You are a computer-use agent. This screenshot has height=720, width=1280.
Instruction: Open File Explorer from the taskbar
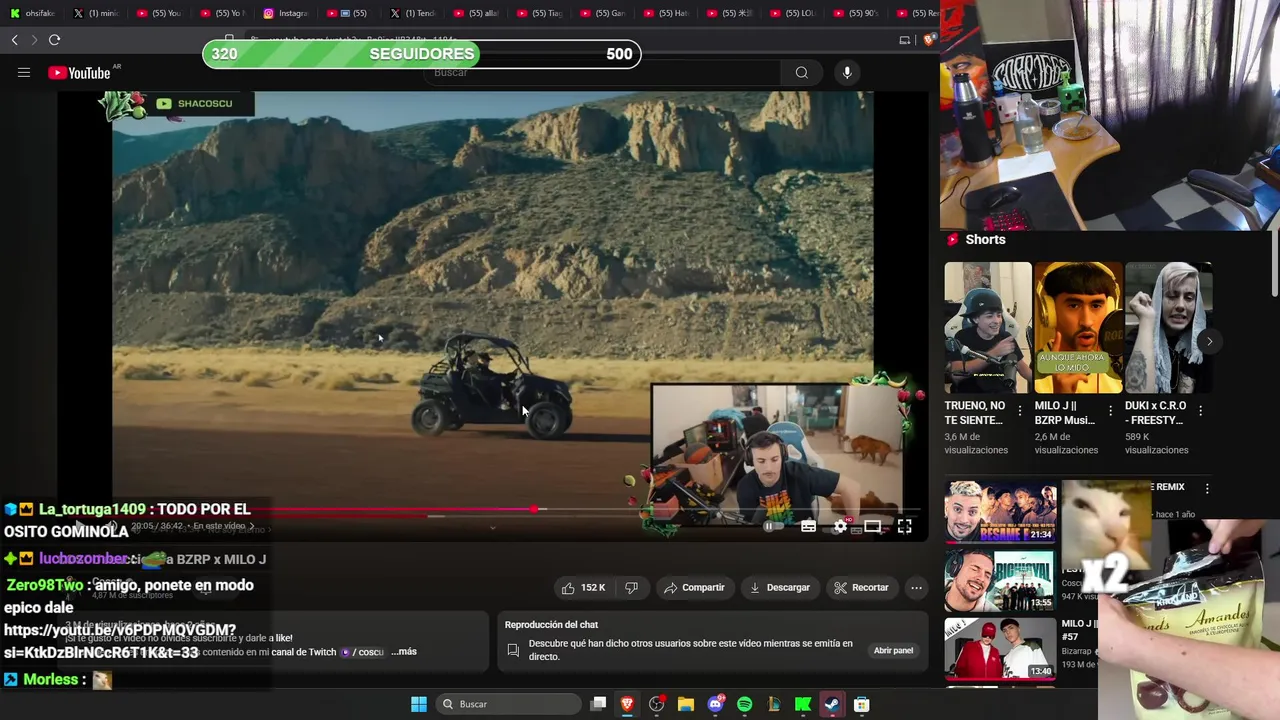coord(685,704)
